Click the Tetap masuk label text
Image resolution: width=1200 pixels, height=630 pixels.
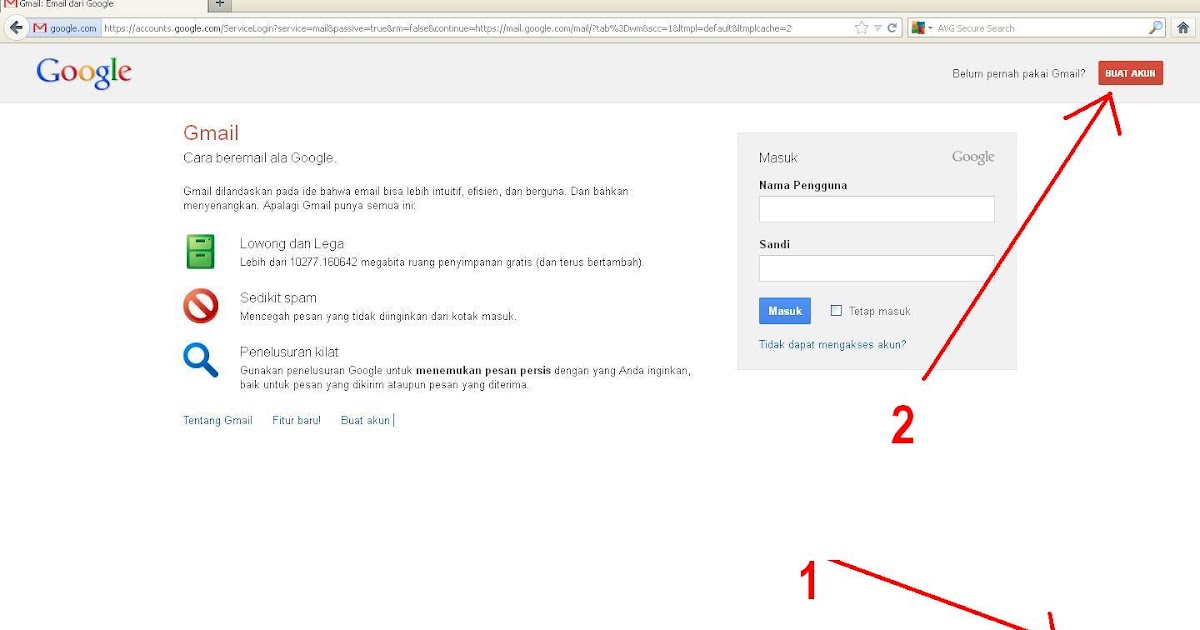point(880,311)
